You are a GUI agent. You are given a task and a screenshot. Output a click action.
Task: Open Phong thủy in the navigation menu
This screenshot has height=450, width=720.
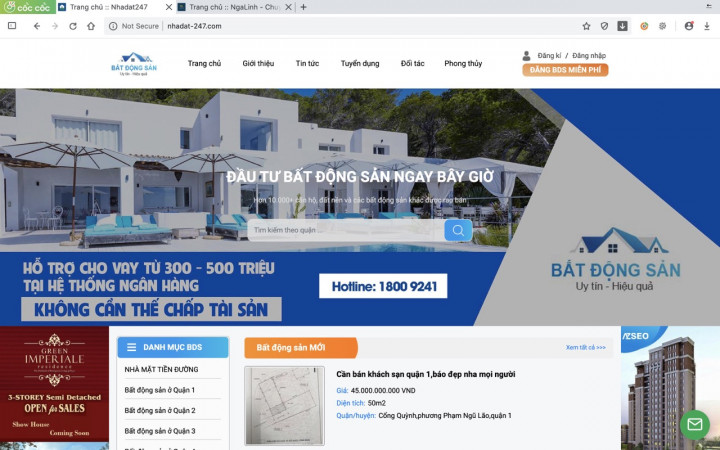pyautogui.click(x=463, y=64)
